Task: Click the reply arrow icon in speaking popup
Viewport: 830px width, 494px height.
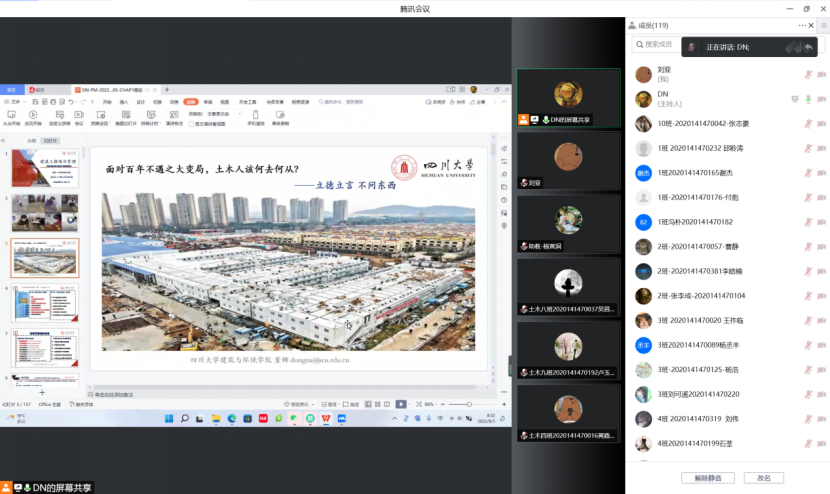Action: pyautogui.click(x=808, y=47)
